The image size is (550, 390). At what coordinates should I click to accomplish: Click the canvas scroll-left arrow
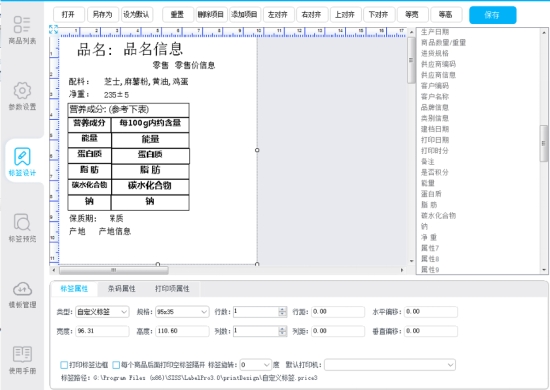(x=53, y=270)
